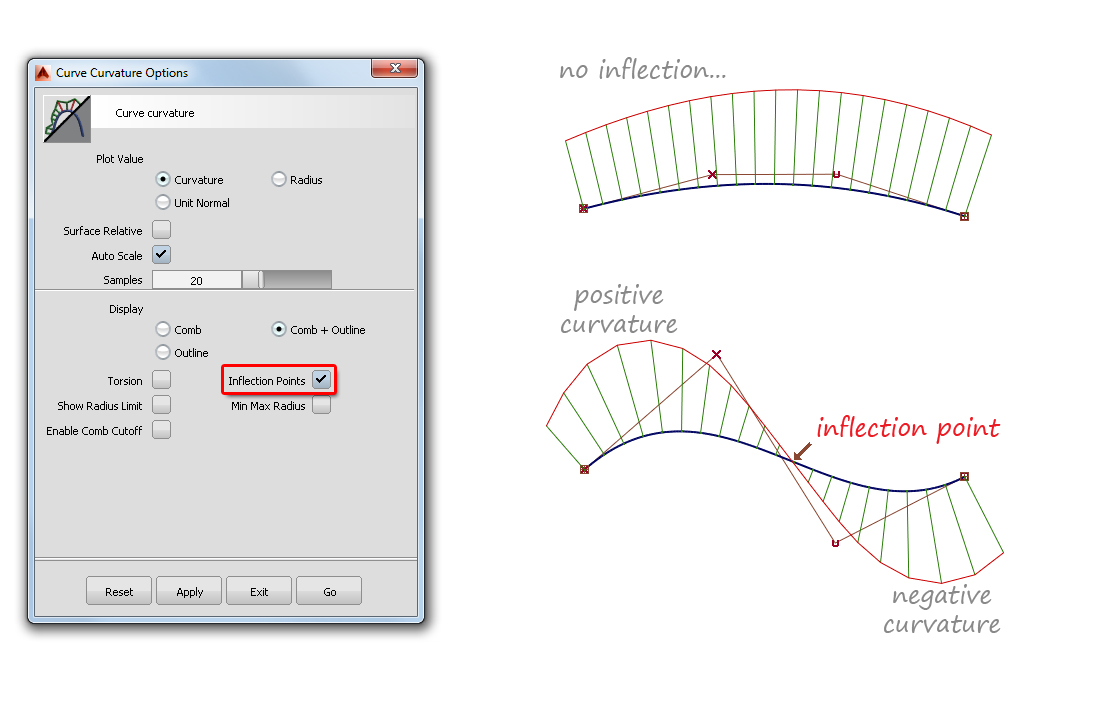Uncheck the Inflection Points option

[x=322, y=380]
